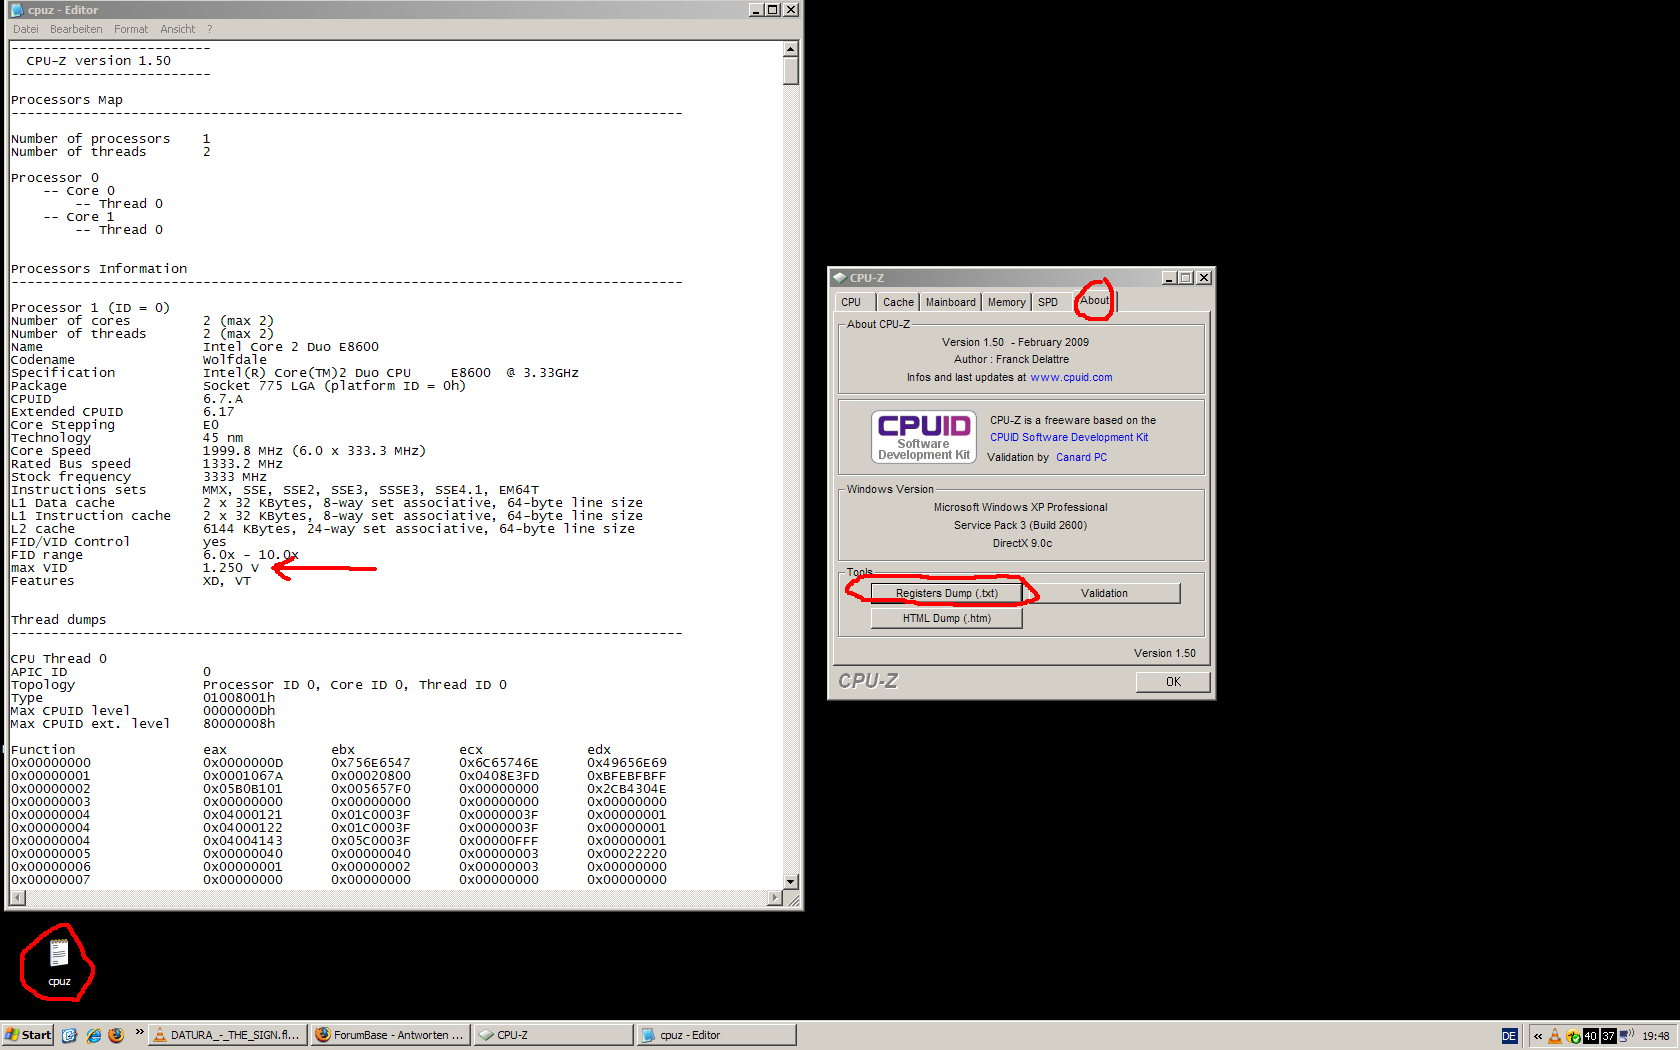Open the www.cpuid.com link
The width and height of the screenshot is (1680, 1050).
point(1071,378)
